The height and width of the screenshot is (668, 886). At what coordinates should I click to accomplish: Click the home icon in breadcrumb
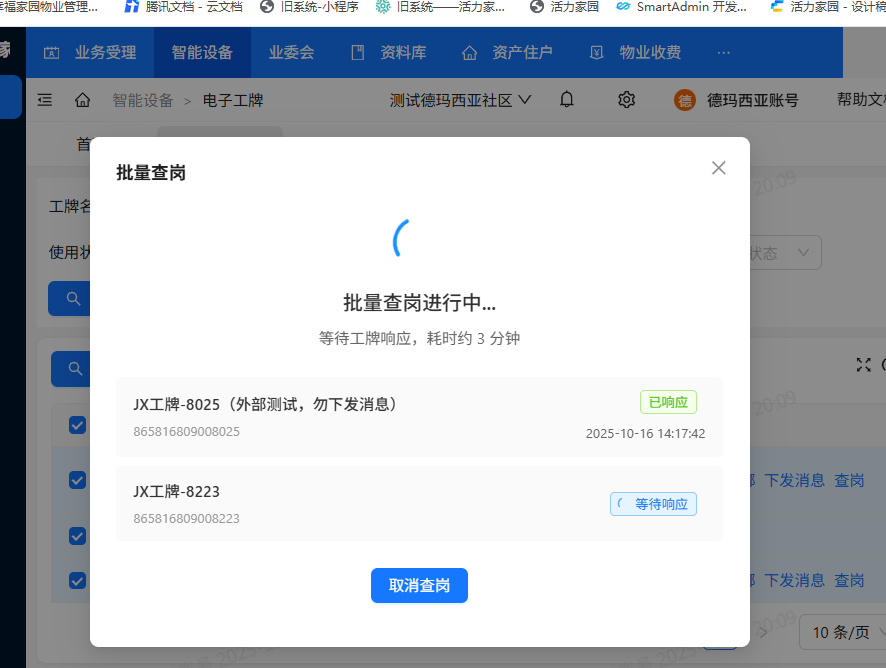pos(83,100)
